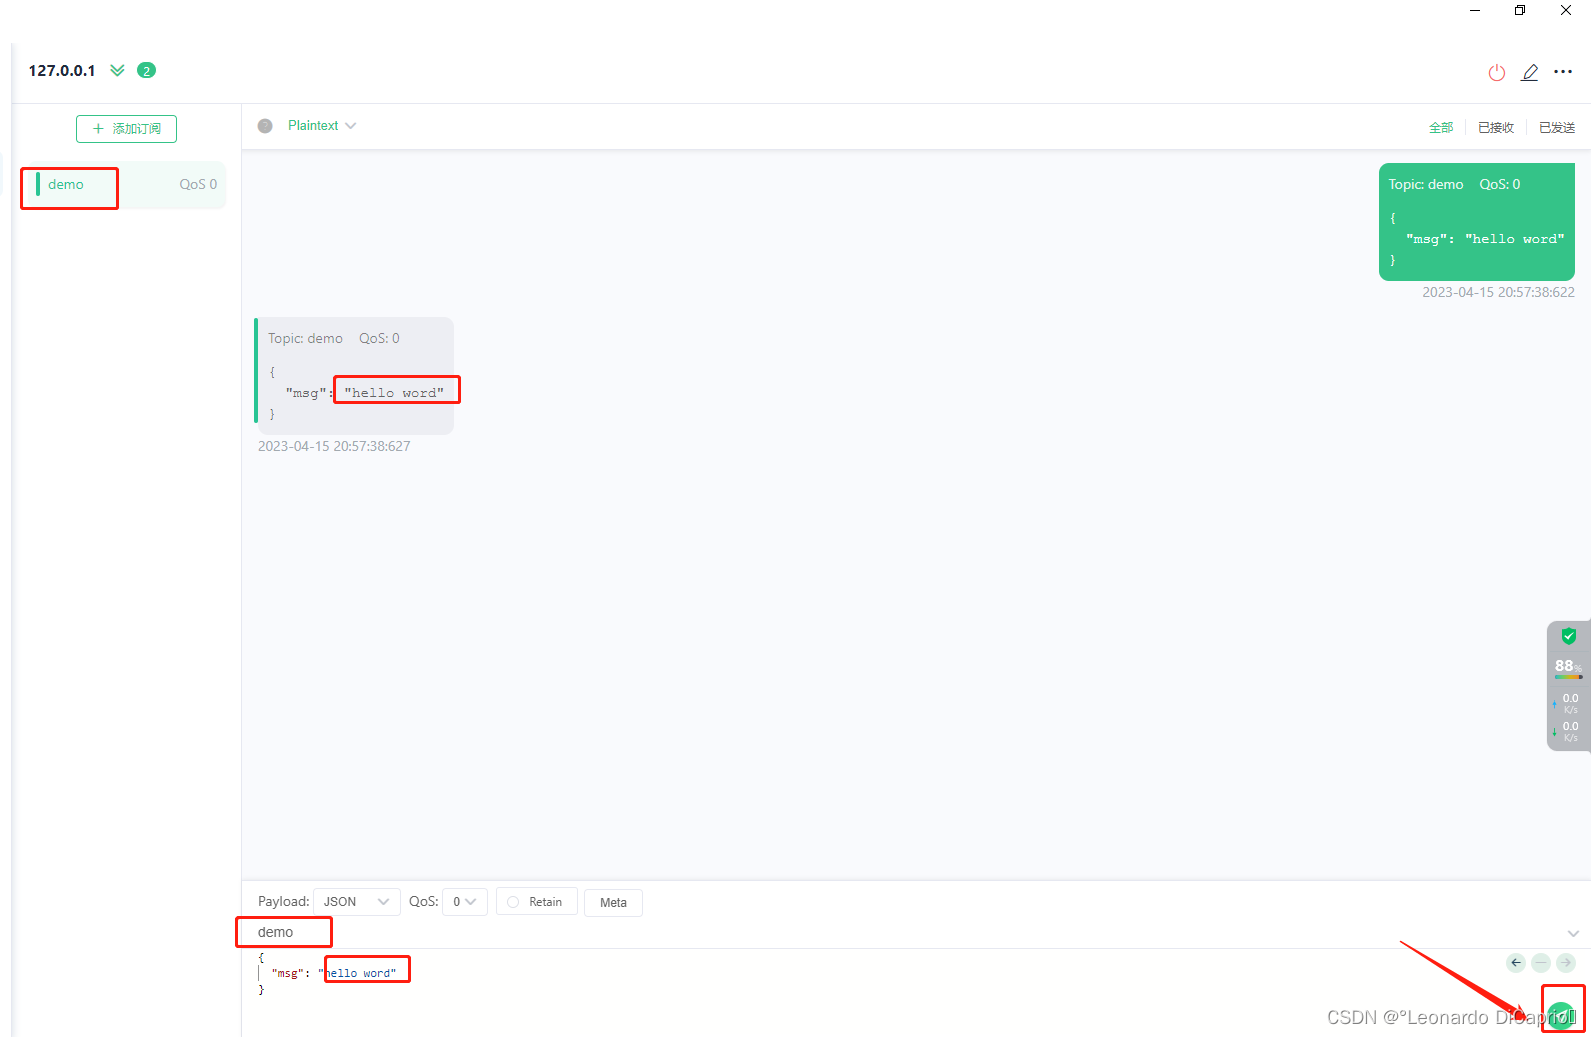The image size is (1591, 1037).
Task: Click the green message count badge
Action: [x=146, y=70]
